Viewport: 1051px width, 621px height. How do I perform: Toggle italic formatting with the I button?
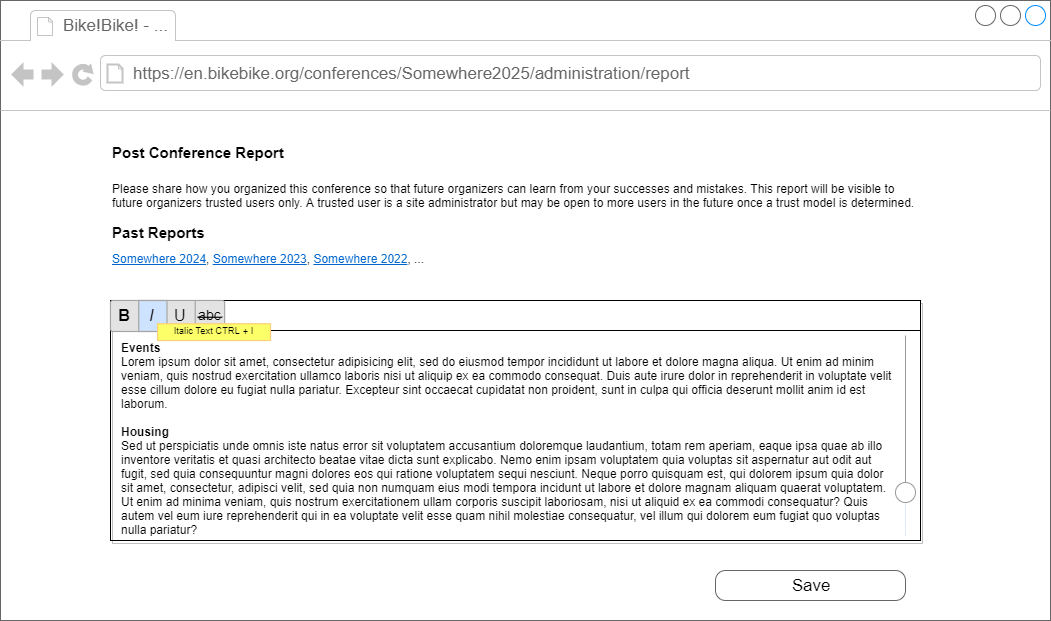coord(152,315)
